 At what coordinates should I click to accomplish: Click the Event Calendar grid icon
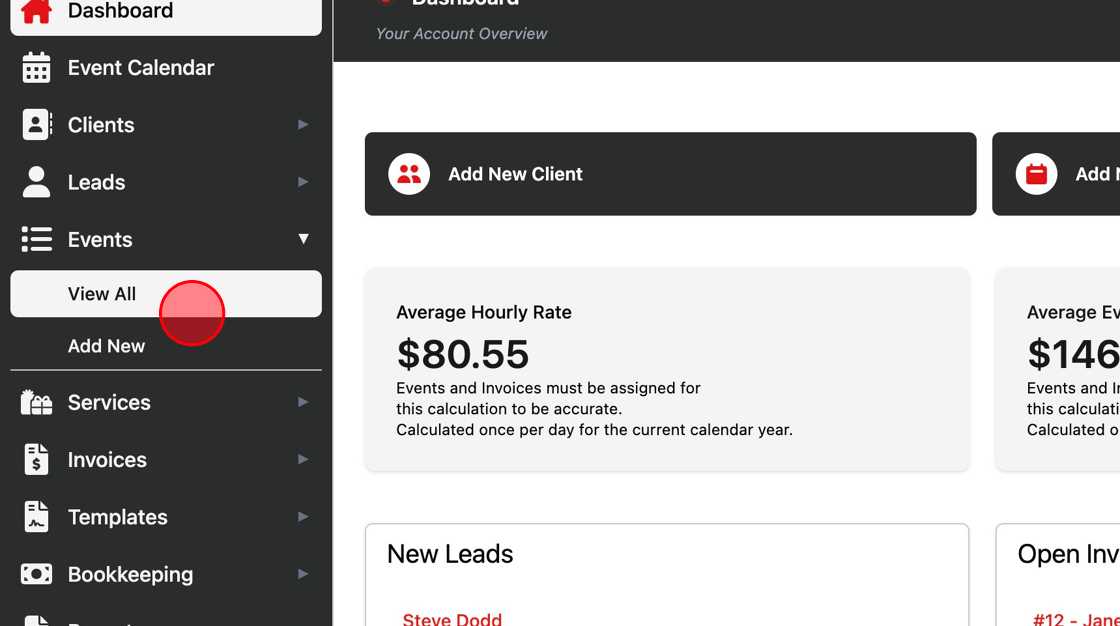click(x=36, y=68)
